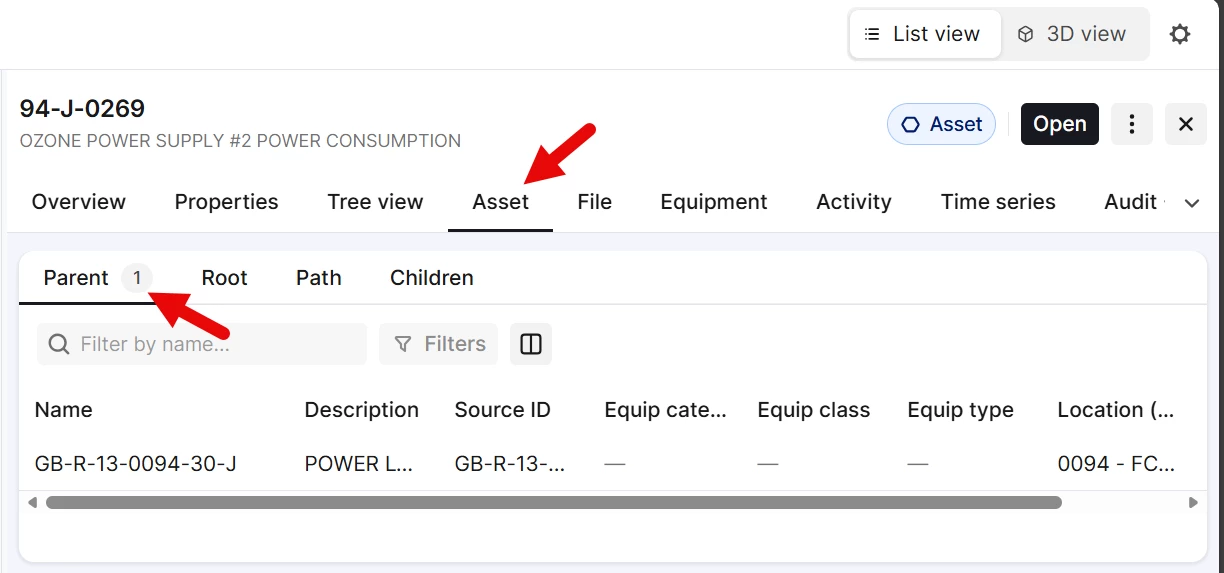The width and height of the screenshot is (1224, 573).
Task: Switch to the Children sub-tab
Action: click(431, 278)
